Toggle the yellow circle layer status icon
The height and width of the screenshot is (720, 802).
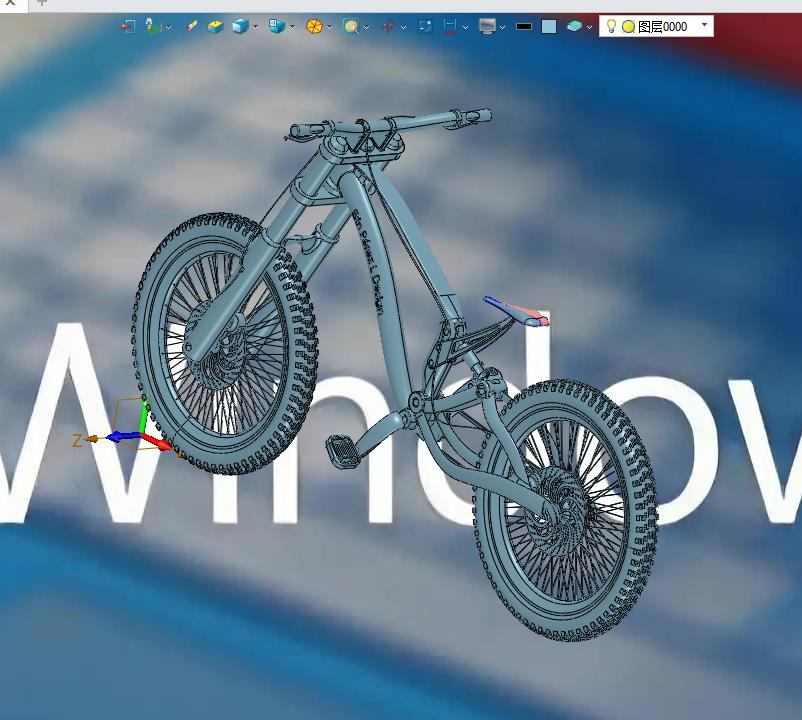tap(628, 26)
